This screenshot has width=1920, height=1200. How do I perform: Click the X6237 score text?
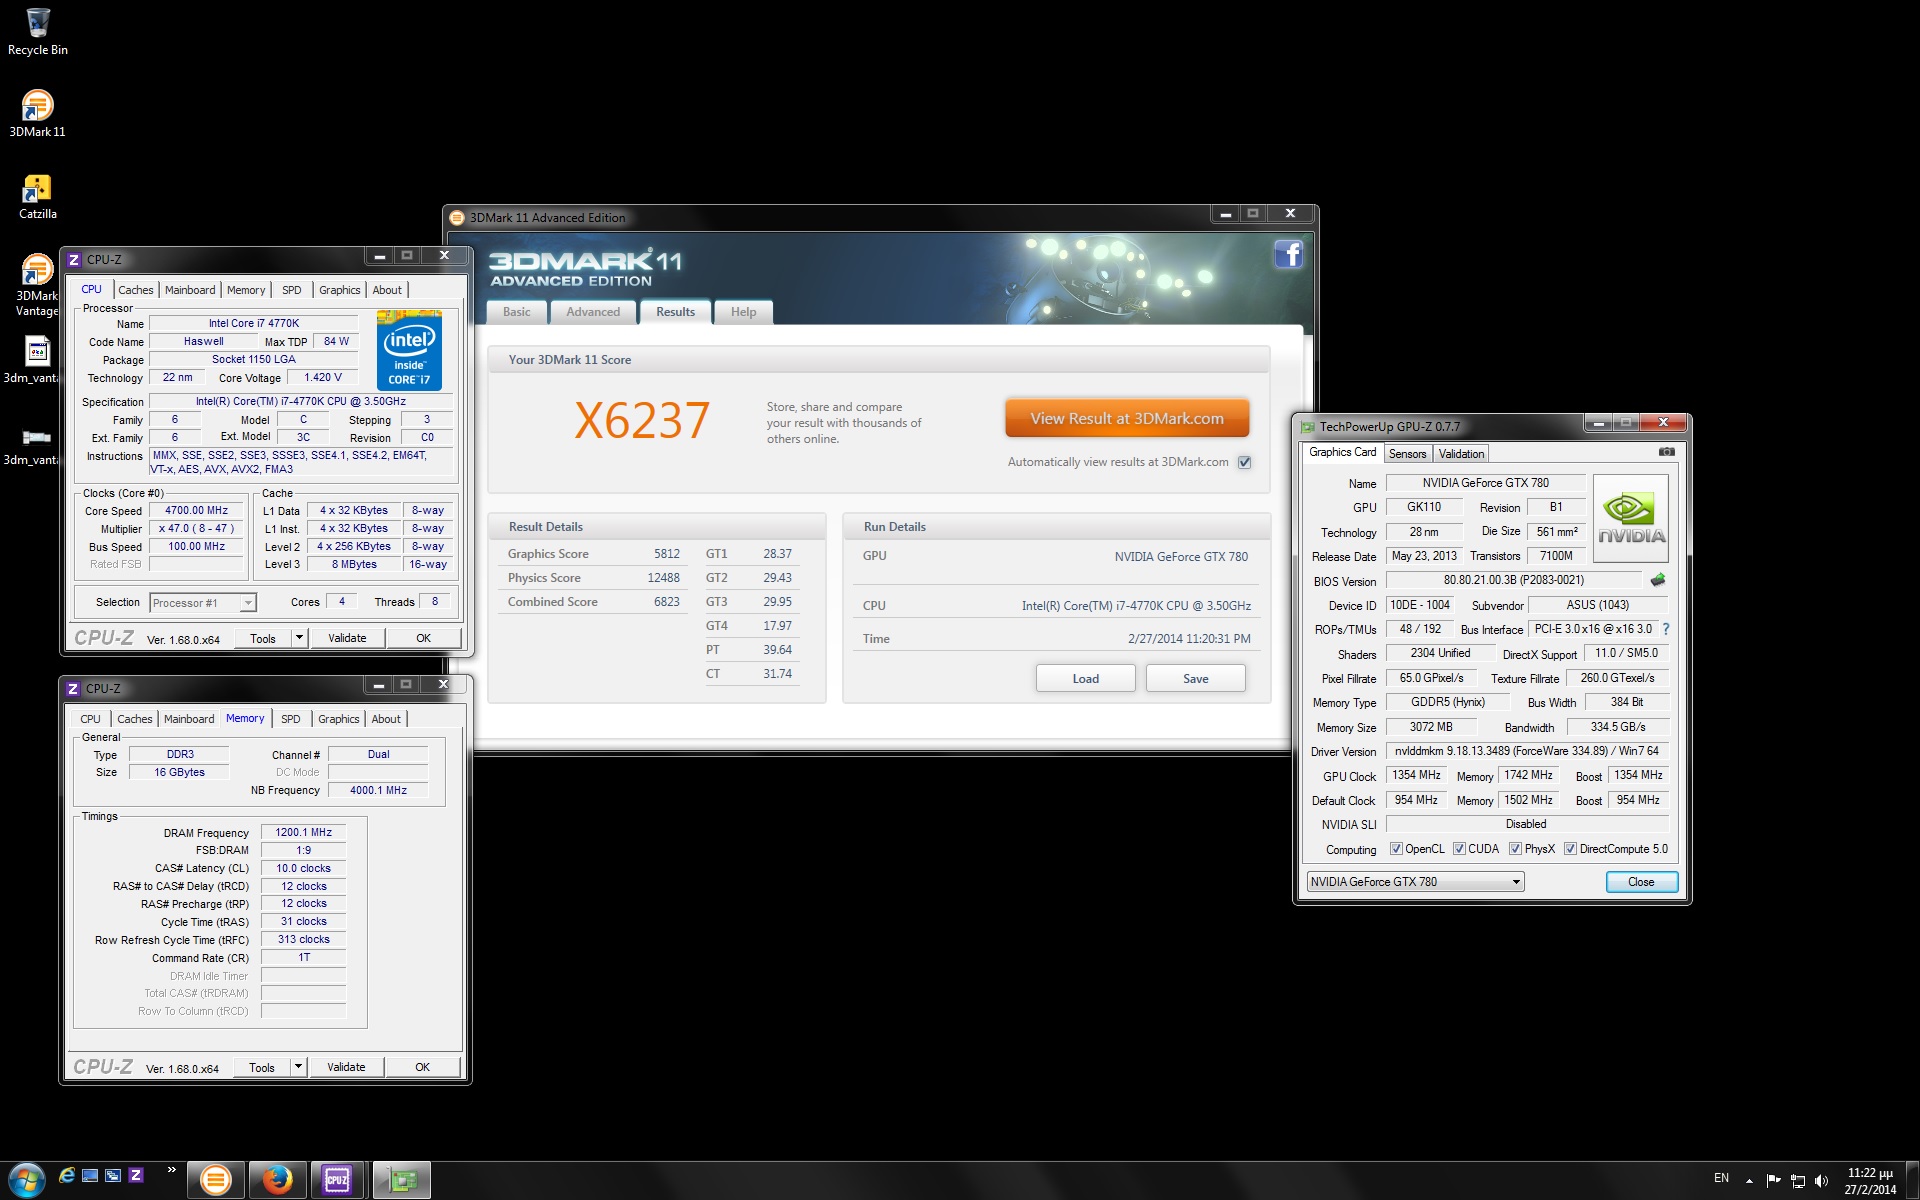coord(642,420)
